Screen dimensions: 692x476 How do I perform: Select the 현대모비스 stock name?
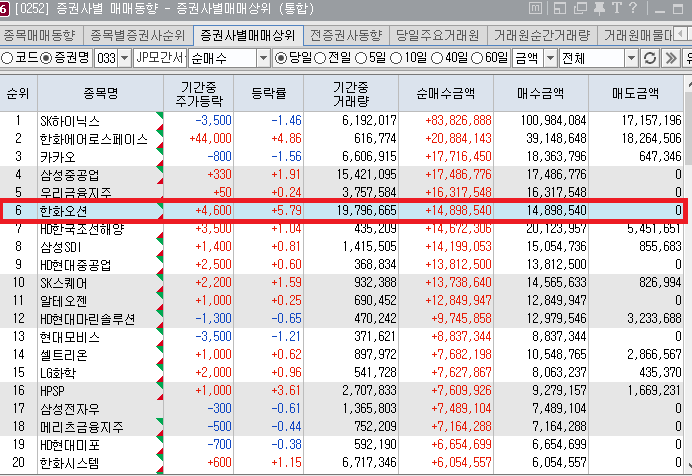click(x=70, y=337)
